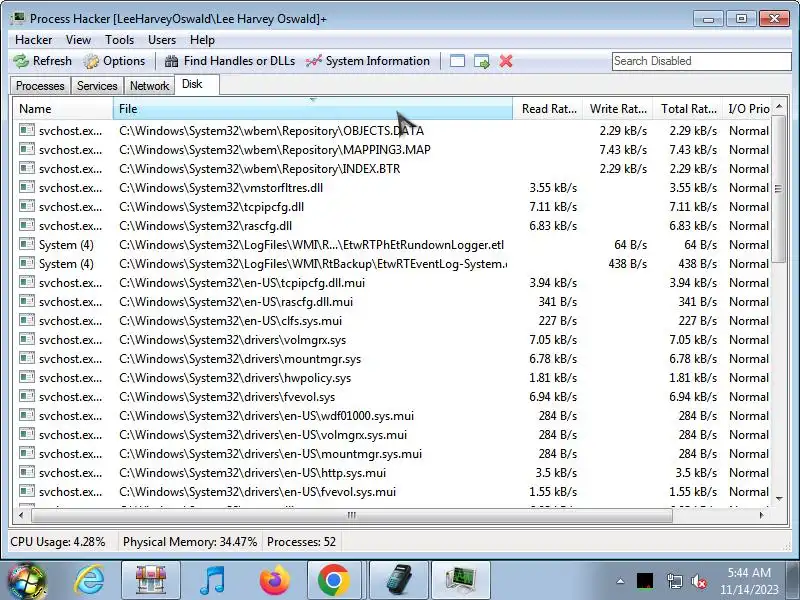The width and height of the screenshot is (800, 600).
Task: Open the music note app on the taskbar
Action: [212, 581]
